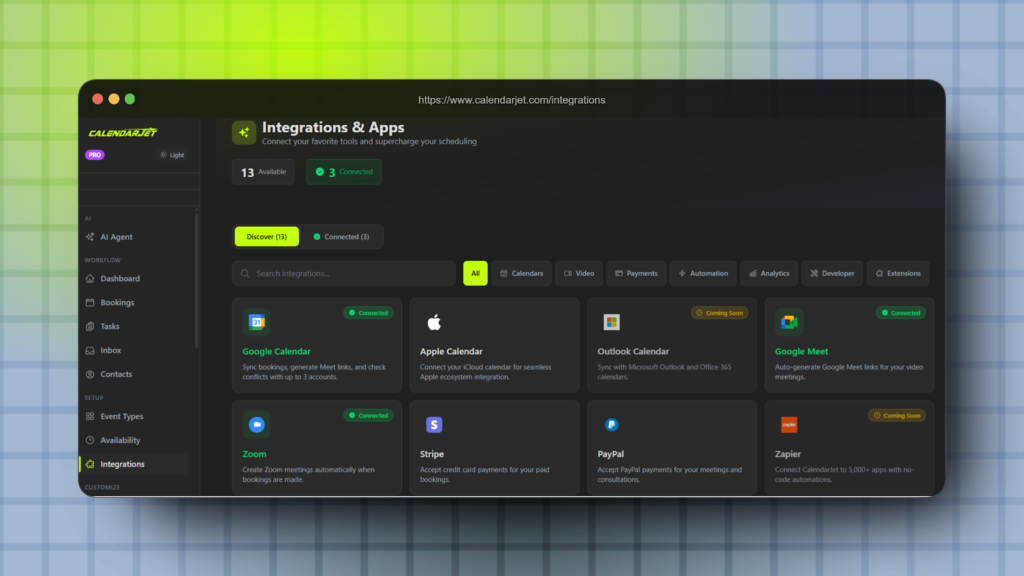This screenshot has height=576, width=1024.
Task: Click the Search integrations field
Action: (343, 273)
